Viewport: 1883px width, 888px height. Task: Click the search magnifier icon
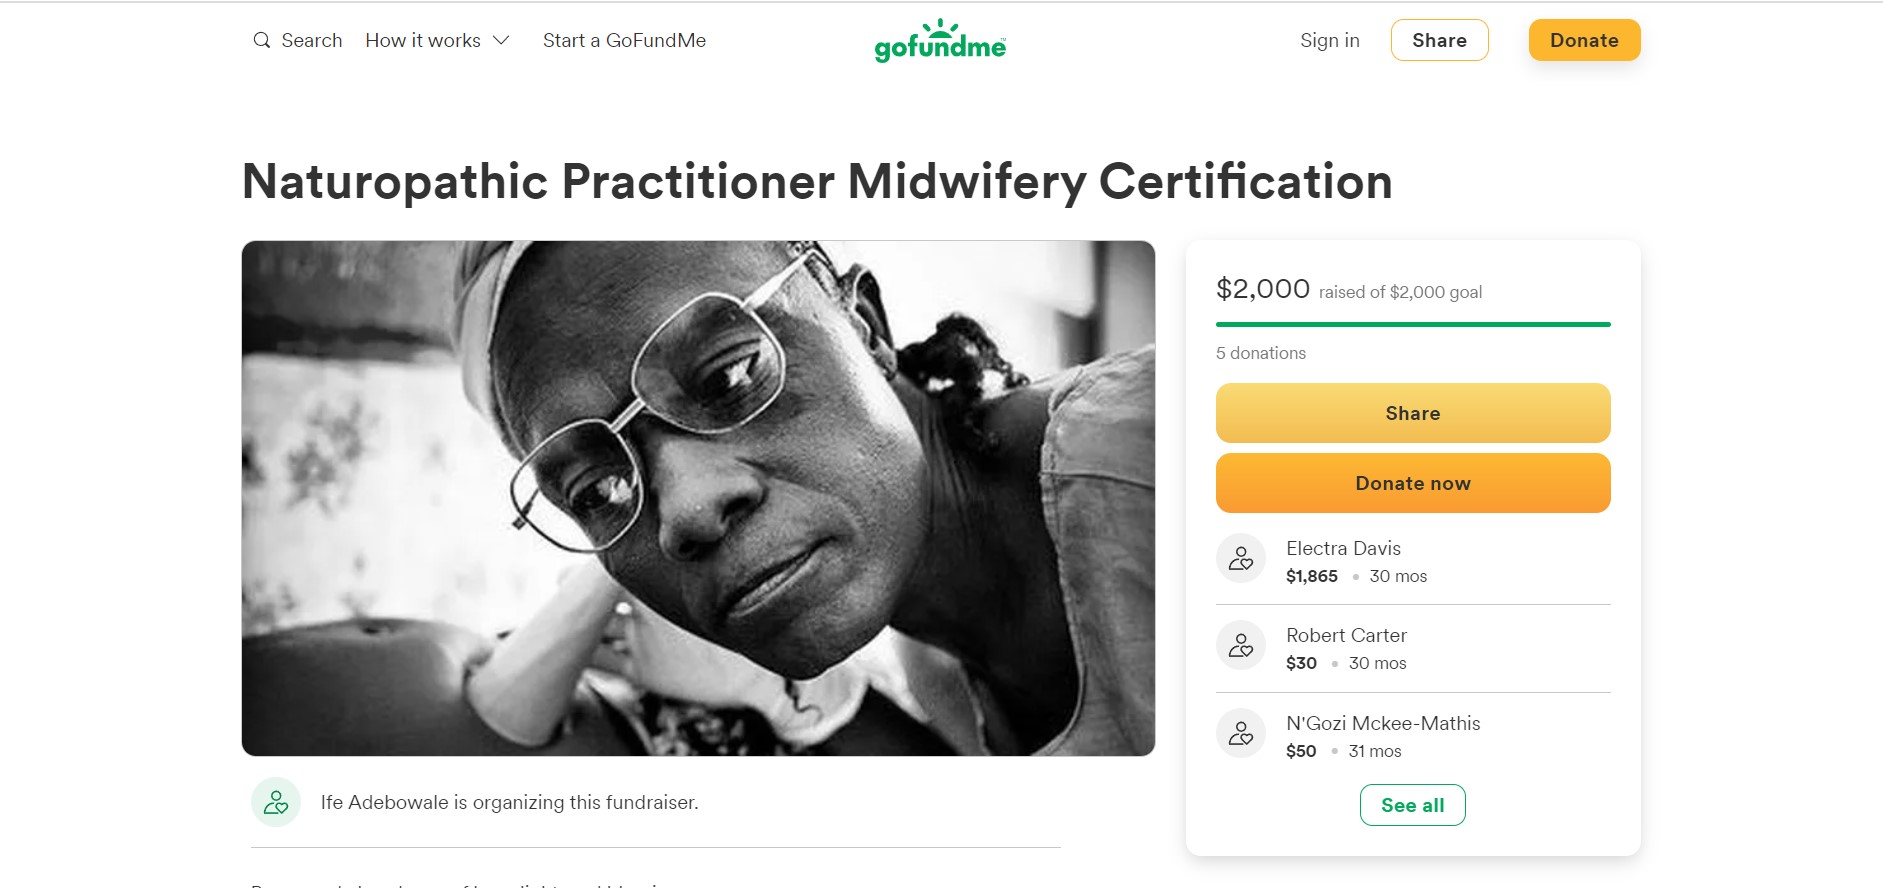(x=262, y=40)
